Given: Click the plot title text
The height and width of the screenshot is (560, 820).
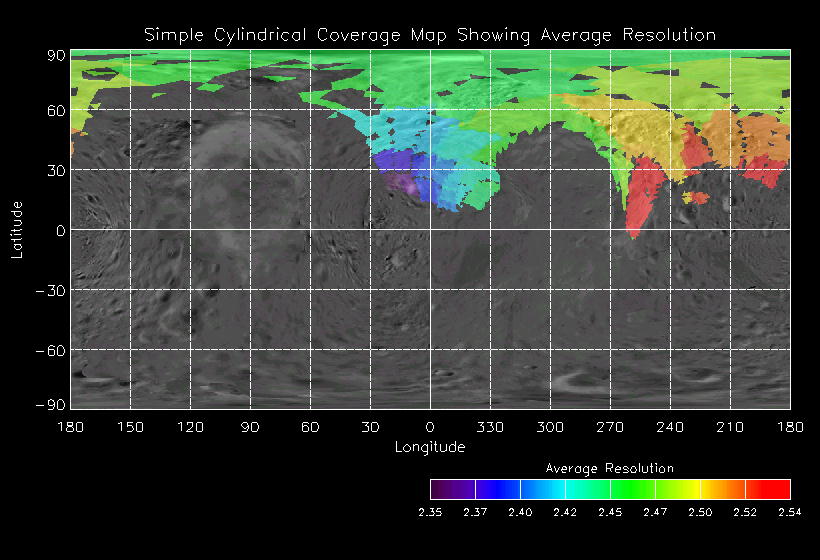Looking at the screenshot, I should click(430, 35).
